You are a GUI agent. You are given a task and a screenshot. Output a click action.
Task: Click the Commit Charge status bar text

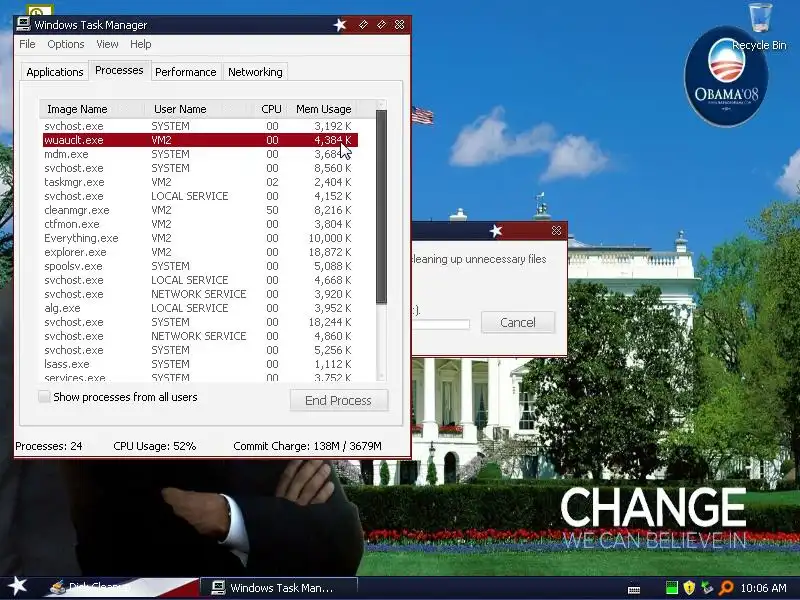point(307,446)
